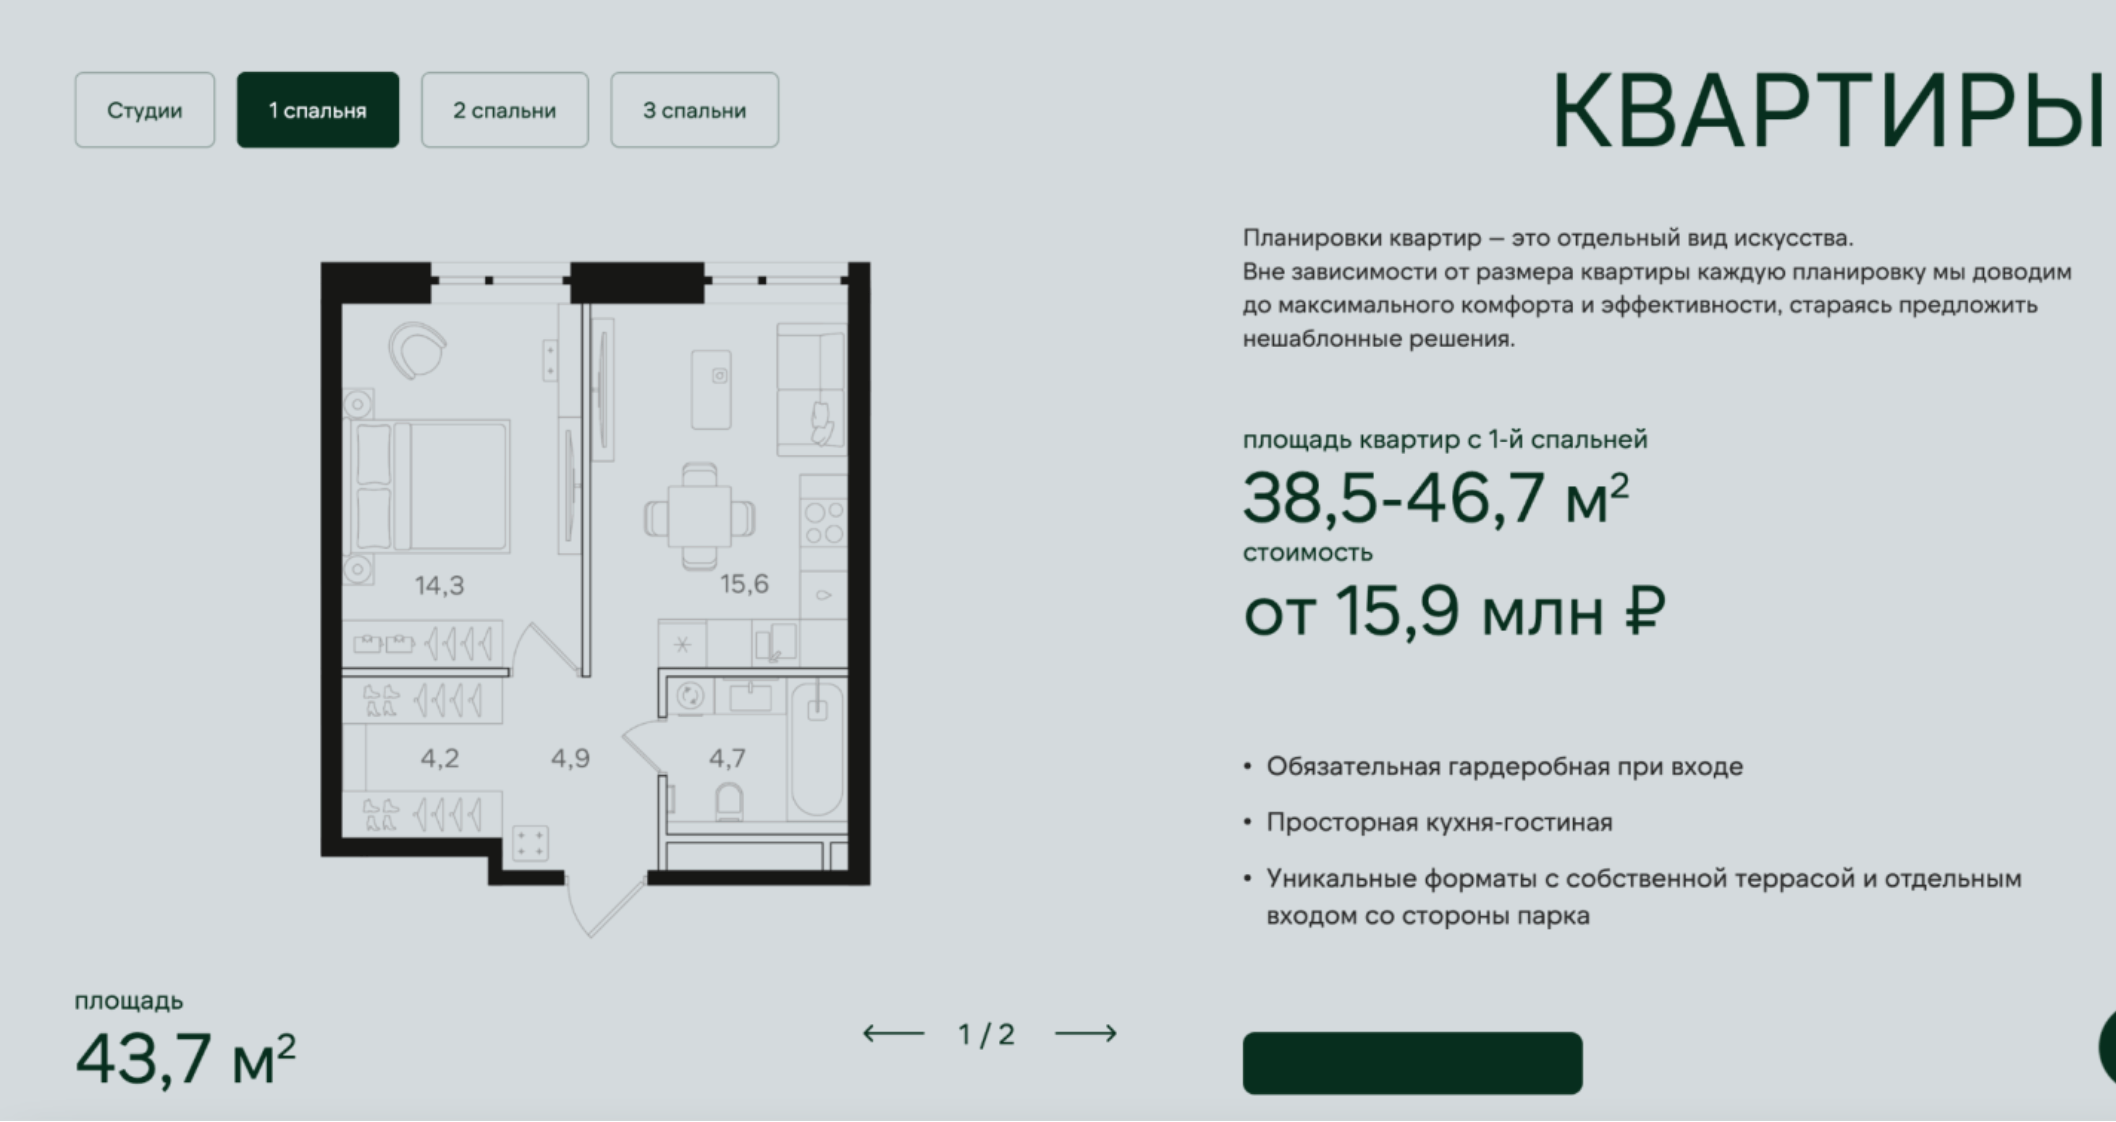The width and height of the screenshot is (2116, 1122).
Task: Click the toilet icon in the bathroom
Action: pos(730,803)
